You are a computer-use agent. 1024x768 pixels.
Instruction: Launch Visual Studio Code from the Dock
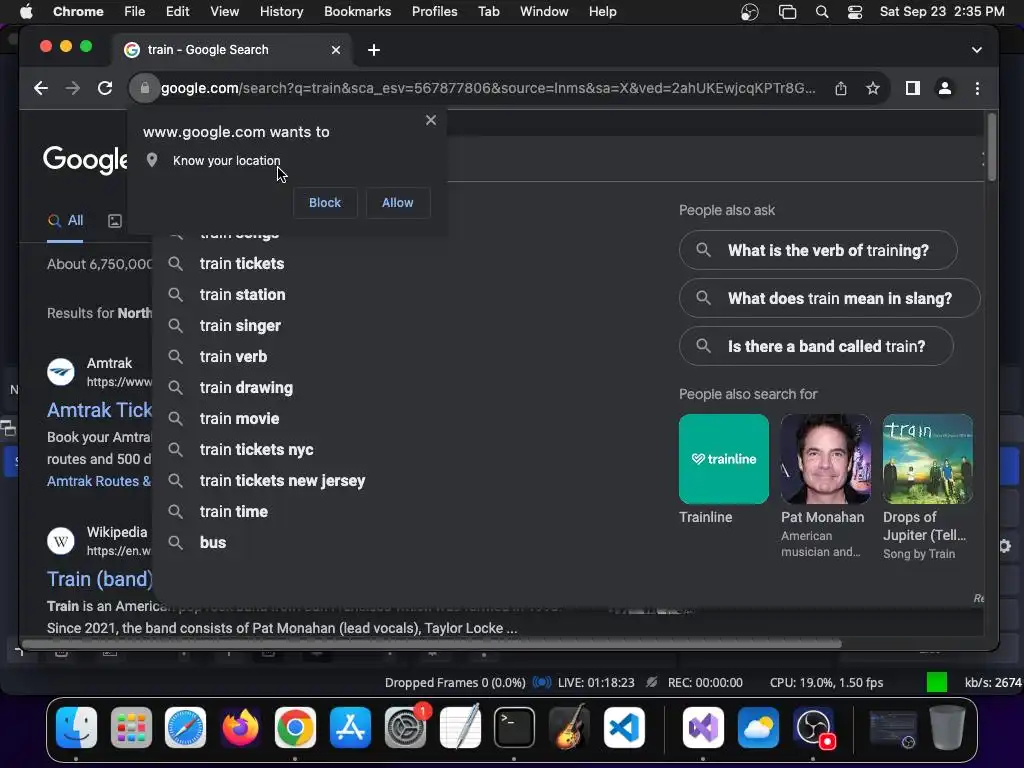point(624,728)
